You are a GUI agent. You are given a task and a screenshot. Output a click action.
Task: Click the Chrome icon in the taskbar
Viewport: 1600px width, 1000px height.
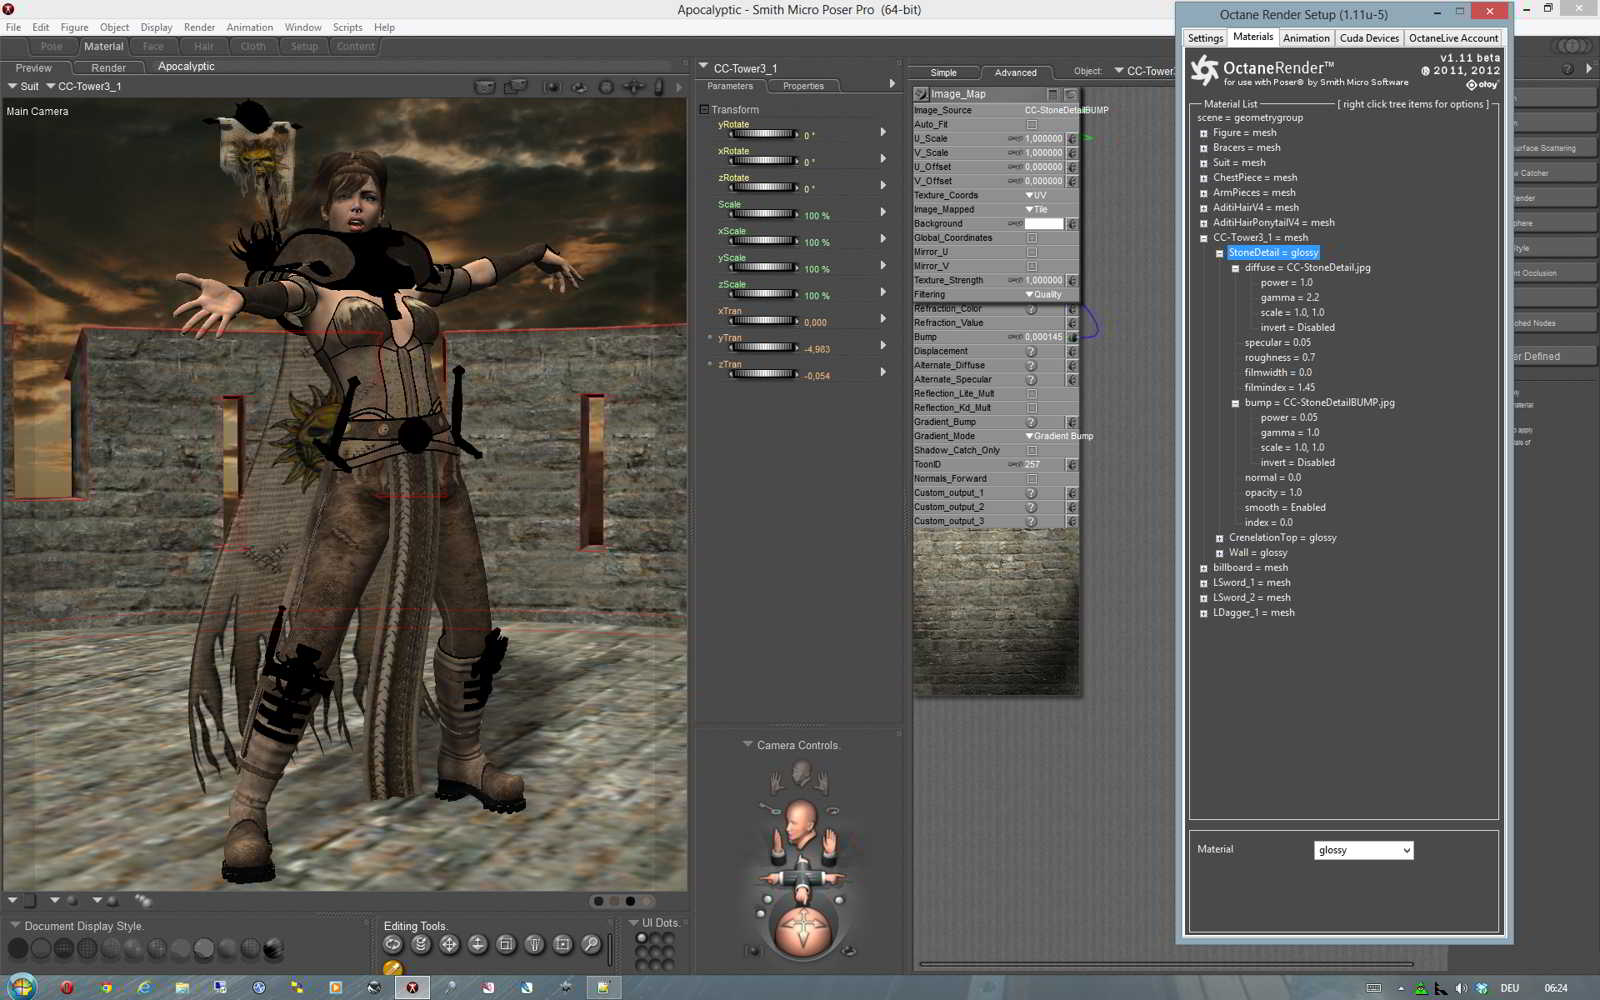click(106, 987)
